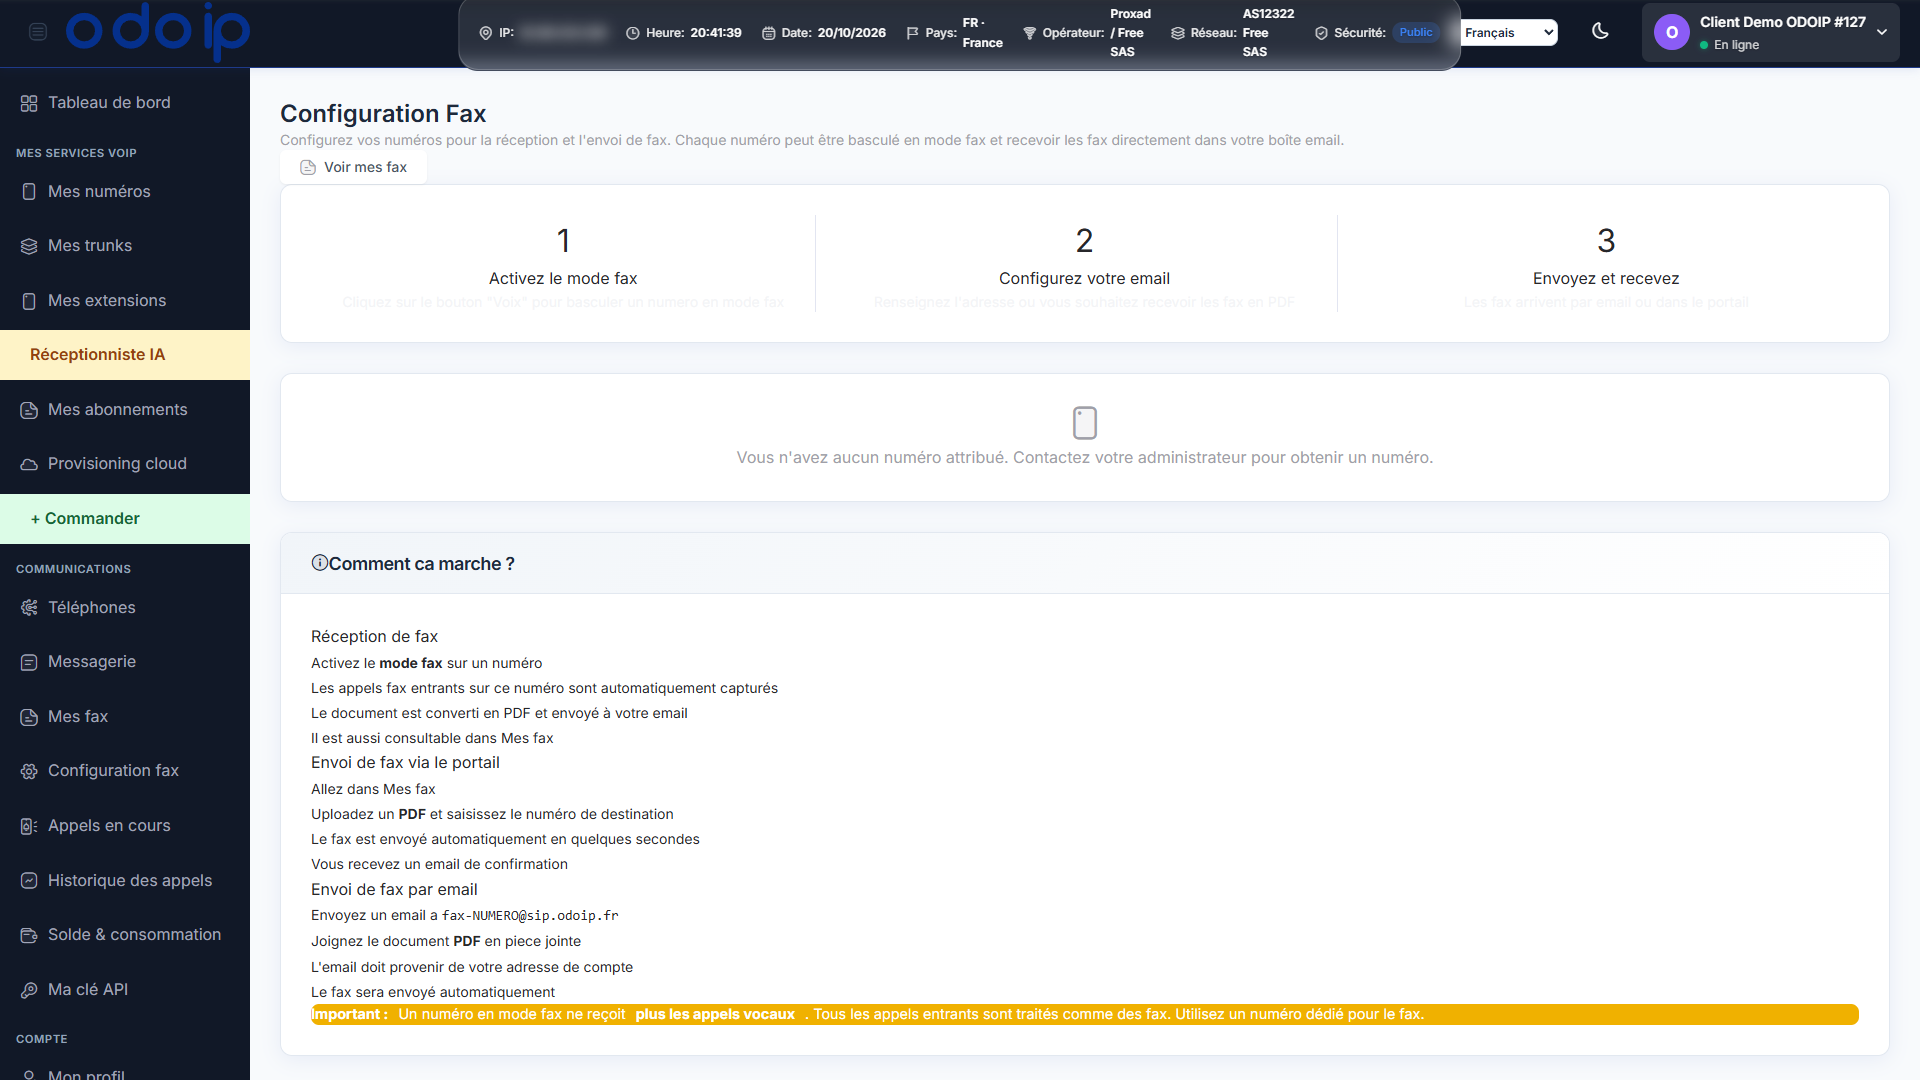
Task: Click the En ligne status indicator
Action: (x=1730, y=45)
